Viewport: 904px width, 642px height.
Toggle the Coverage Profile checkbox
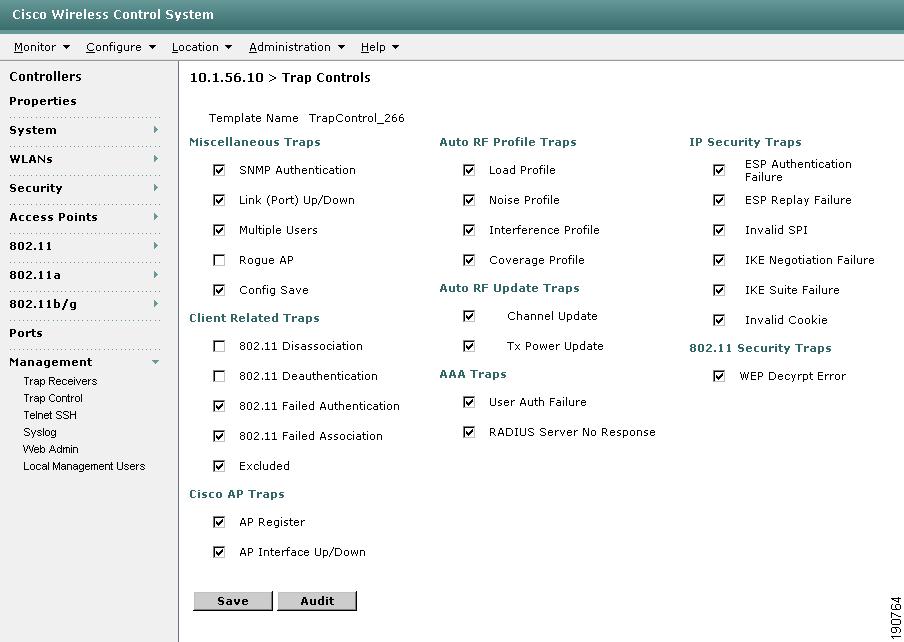[469, 260]
